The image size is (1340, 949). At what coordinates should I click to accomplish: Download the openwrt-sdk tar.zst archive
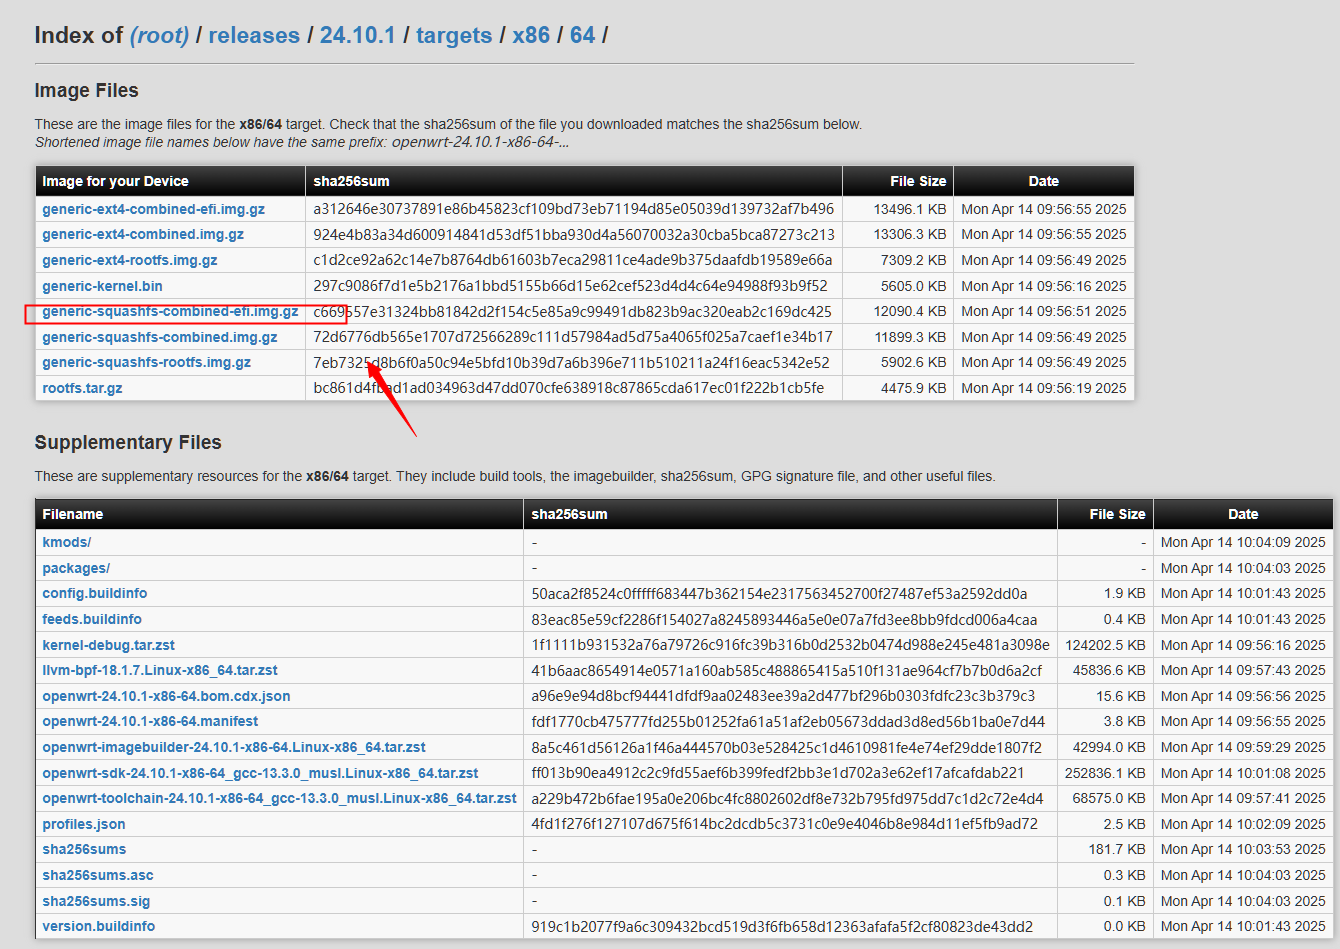click(260, 773)
